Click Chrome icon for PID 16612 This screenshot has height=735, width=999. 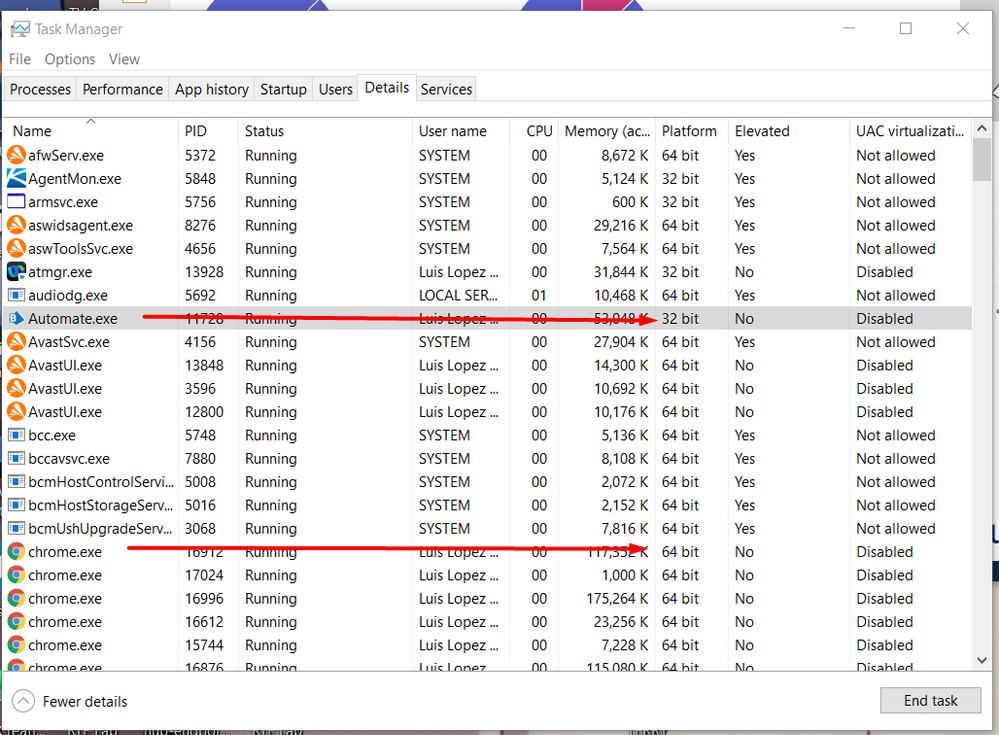tap(16, 622)
